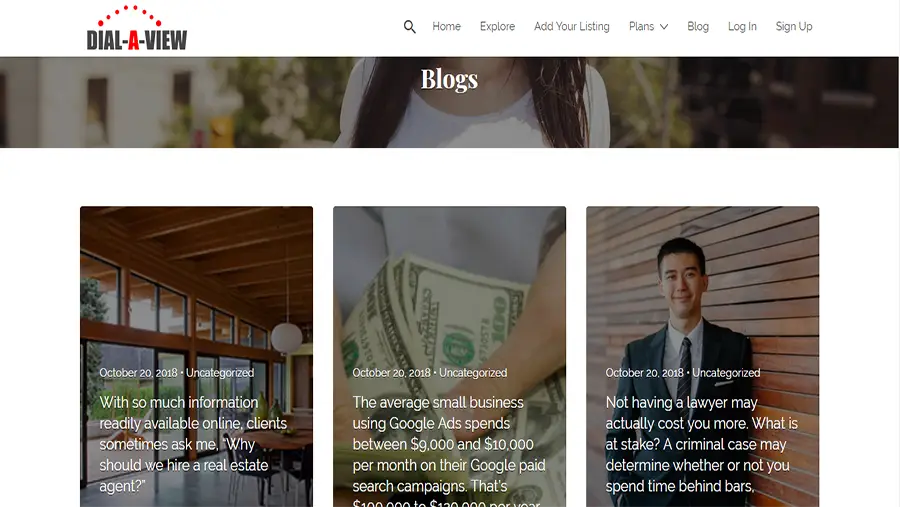Open the Plans menu item

641,26
